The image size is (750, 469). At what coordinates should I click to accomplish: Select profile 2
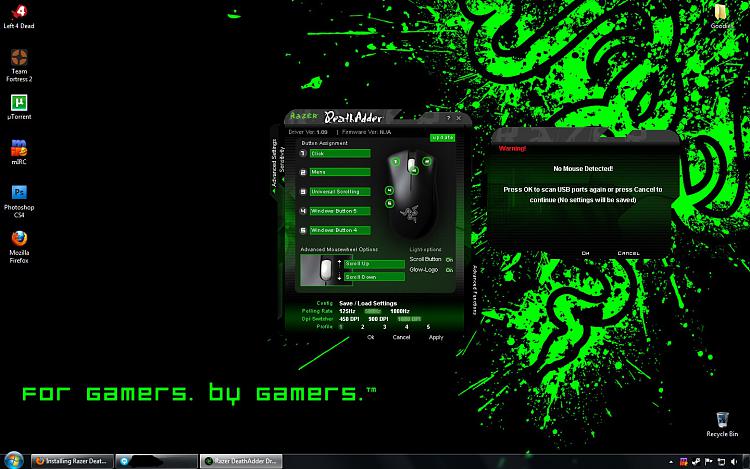[x=362, y=327]
